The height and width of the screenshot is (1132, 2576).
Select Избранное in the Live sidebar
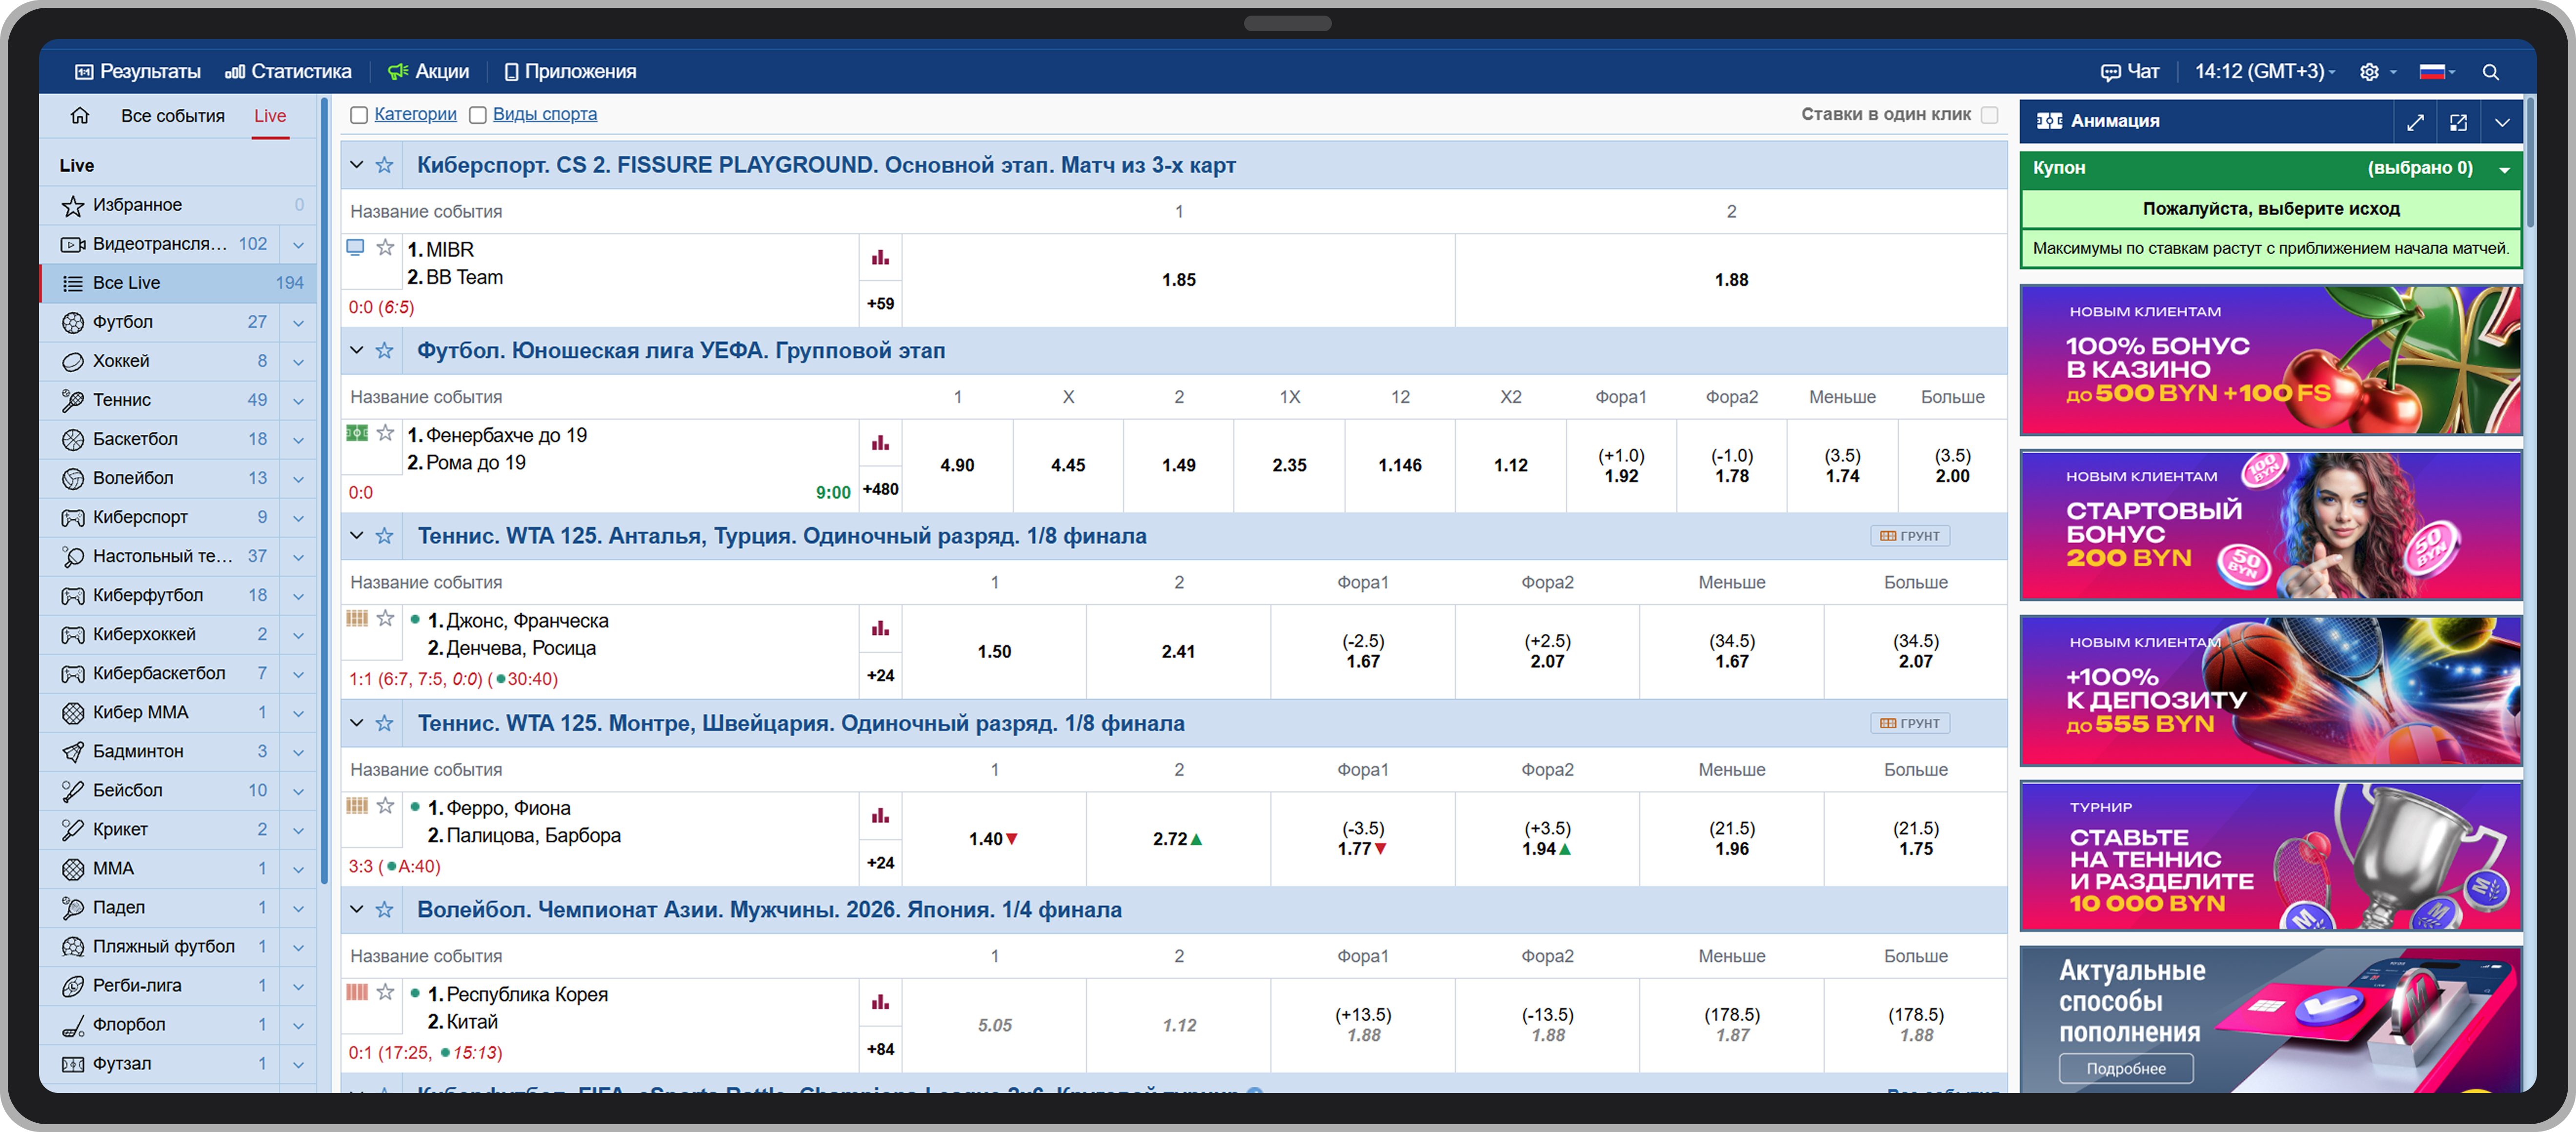178,205
